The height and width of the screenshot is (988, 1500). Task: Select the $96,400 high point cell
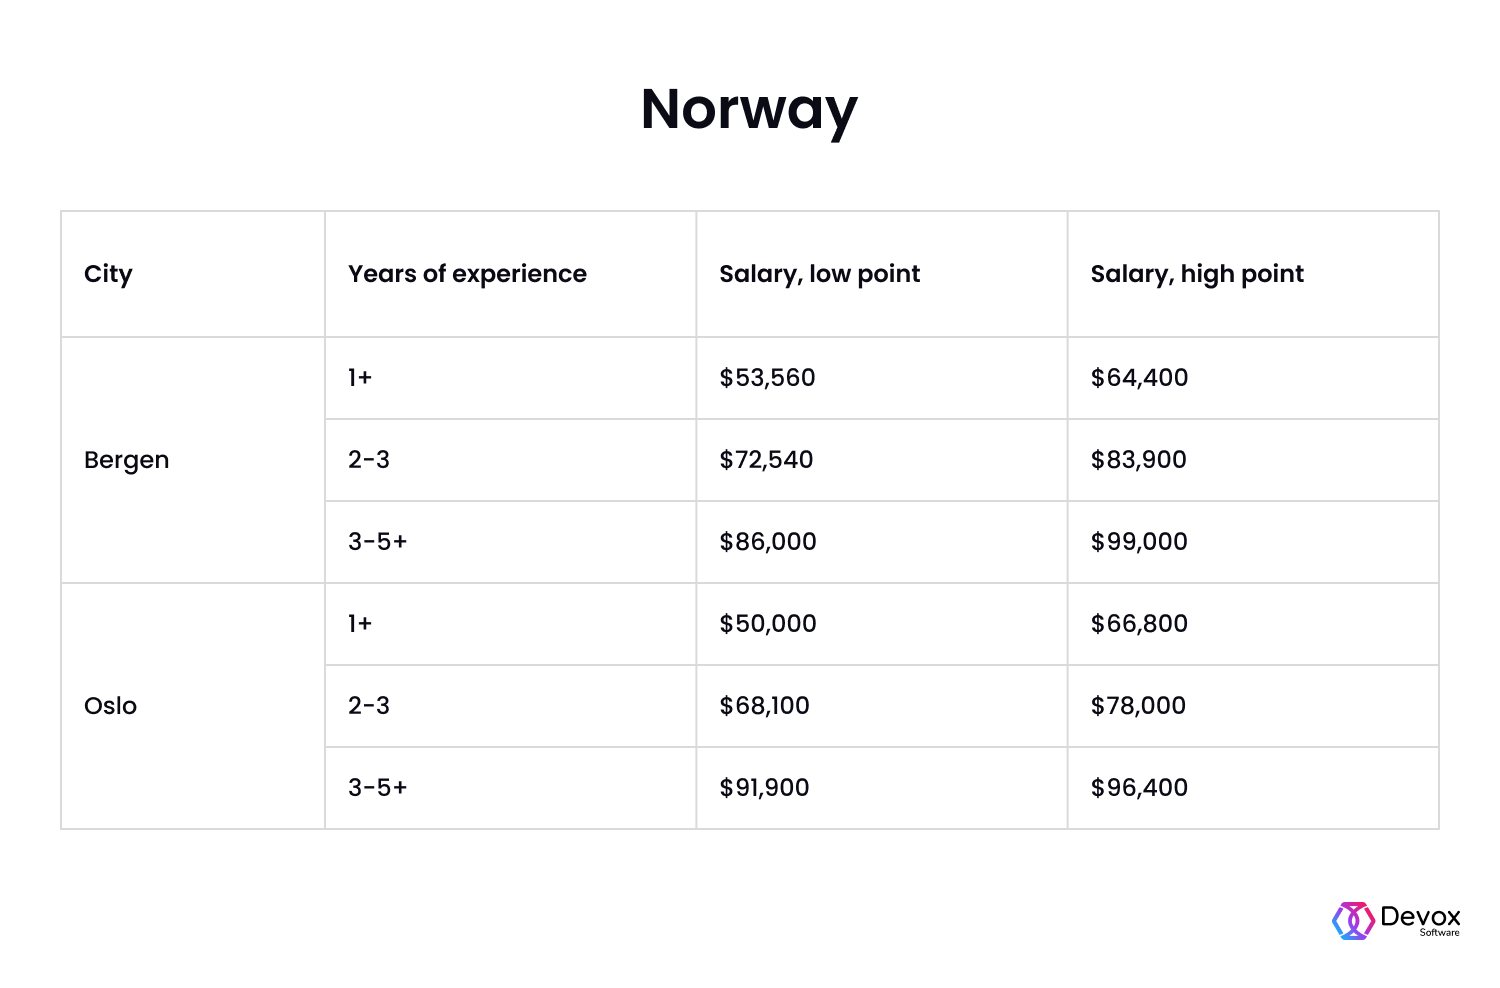click(1253, 788)
